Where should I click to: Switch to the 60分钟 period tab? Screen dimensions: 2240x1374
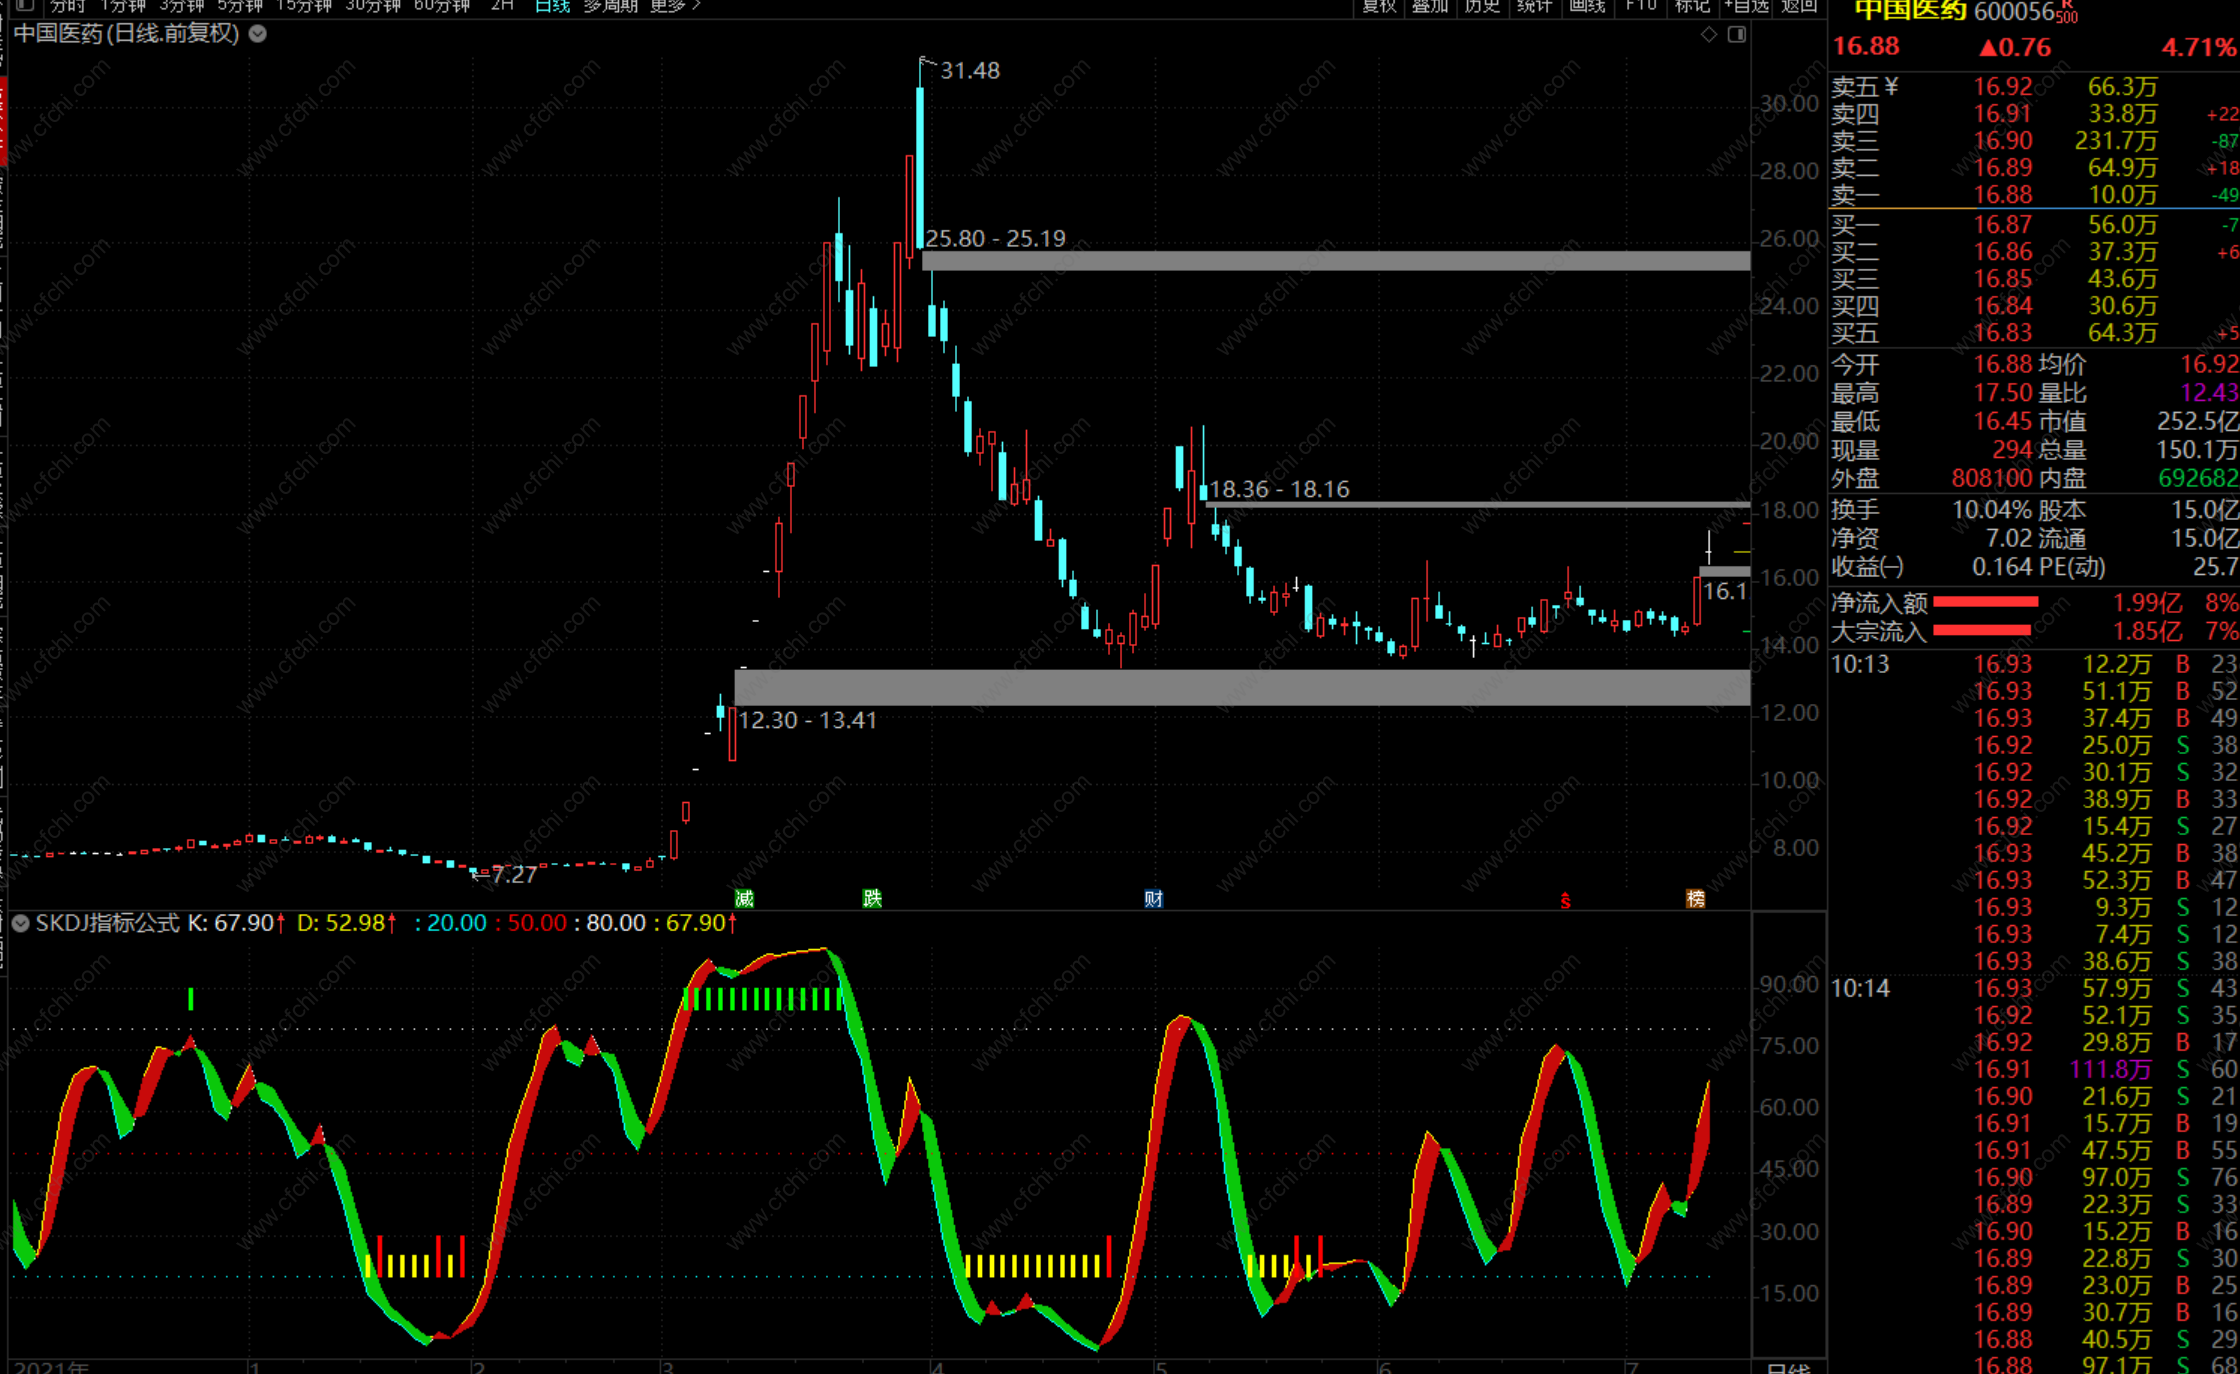[x=441, y=6]
